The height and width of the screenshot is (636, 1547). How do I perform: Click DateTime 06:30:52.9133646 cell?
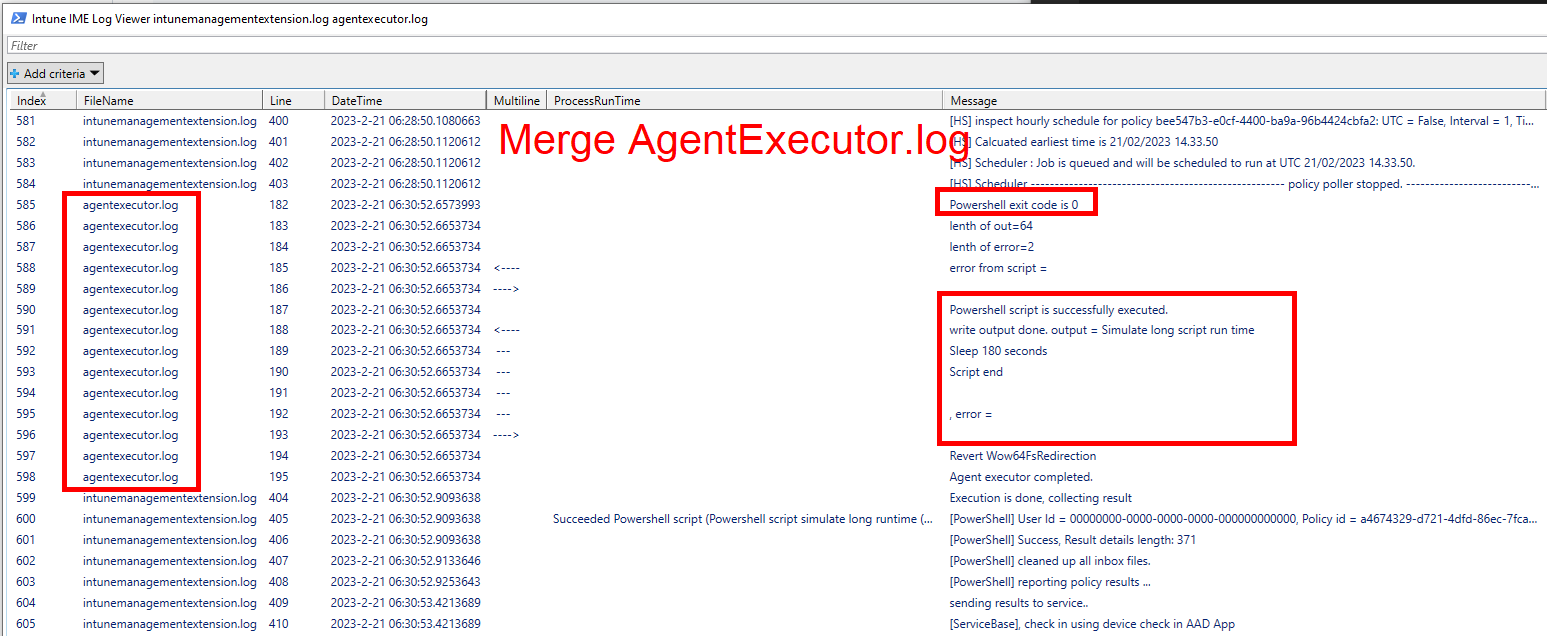405,561
